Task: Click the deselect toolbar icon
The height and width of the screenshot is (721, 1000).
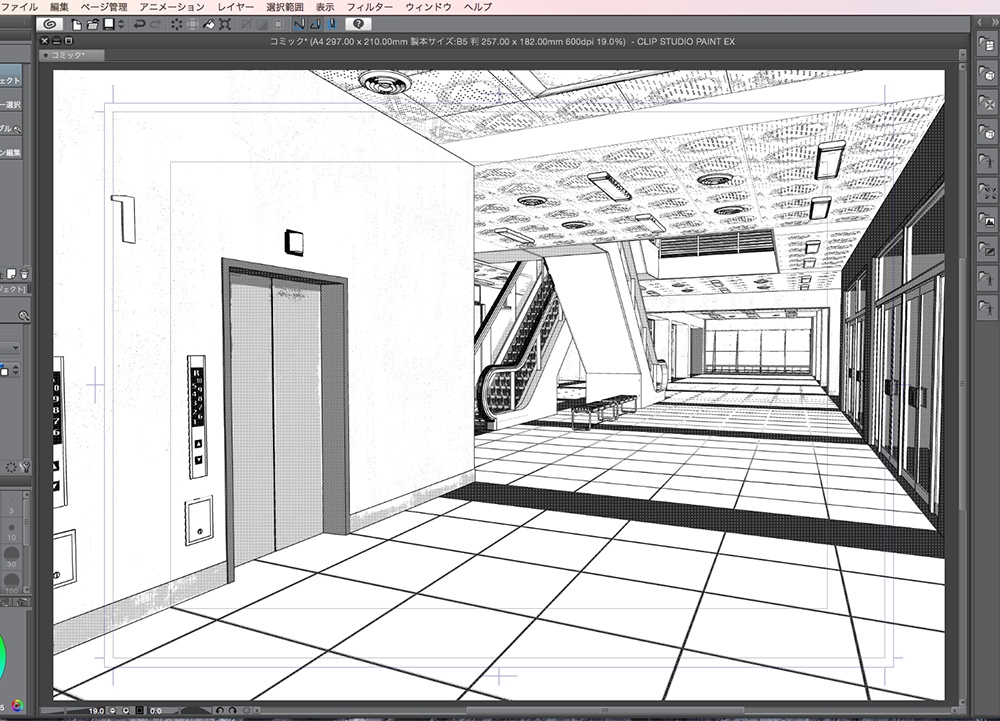Action: 246,24
